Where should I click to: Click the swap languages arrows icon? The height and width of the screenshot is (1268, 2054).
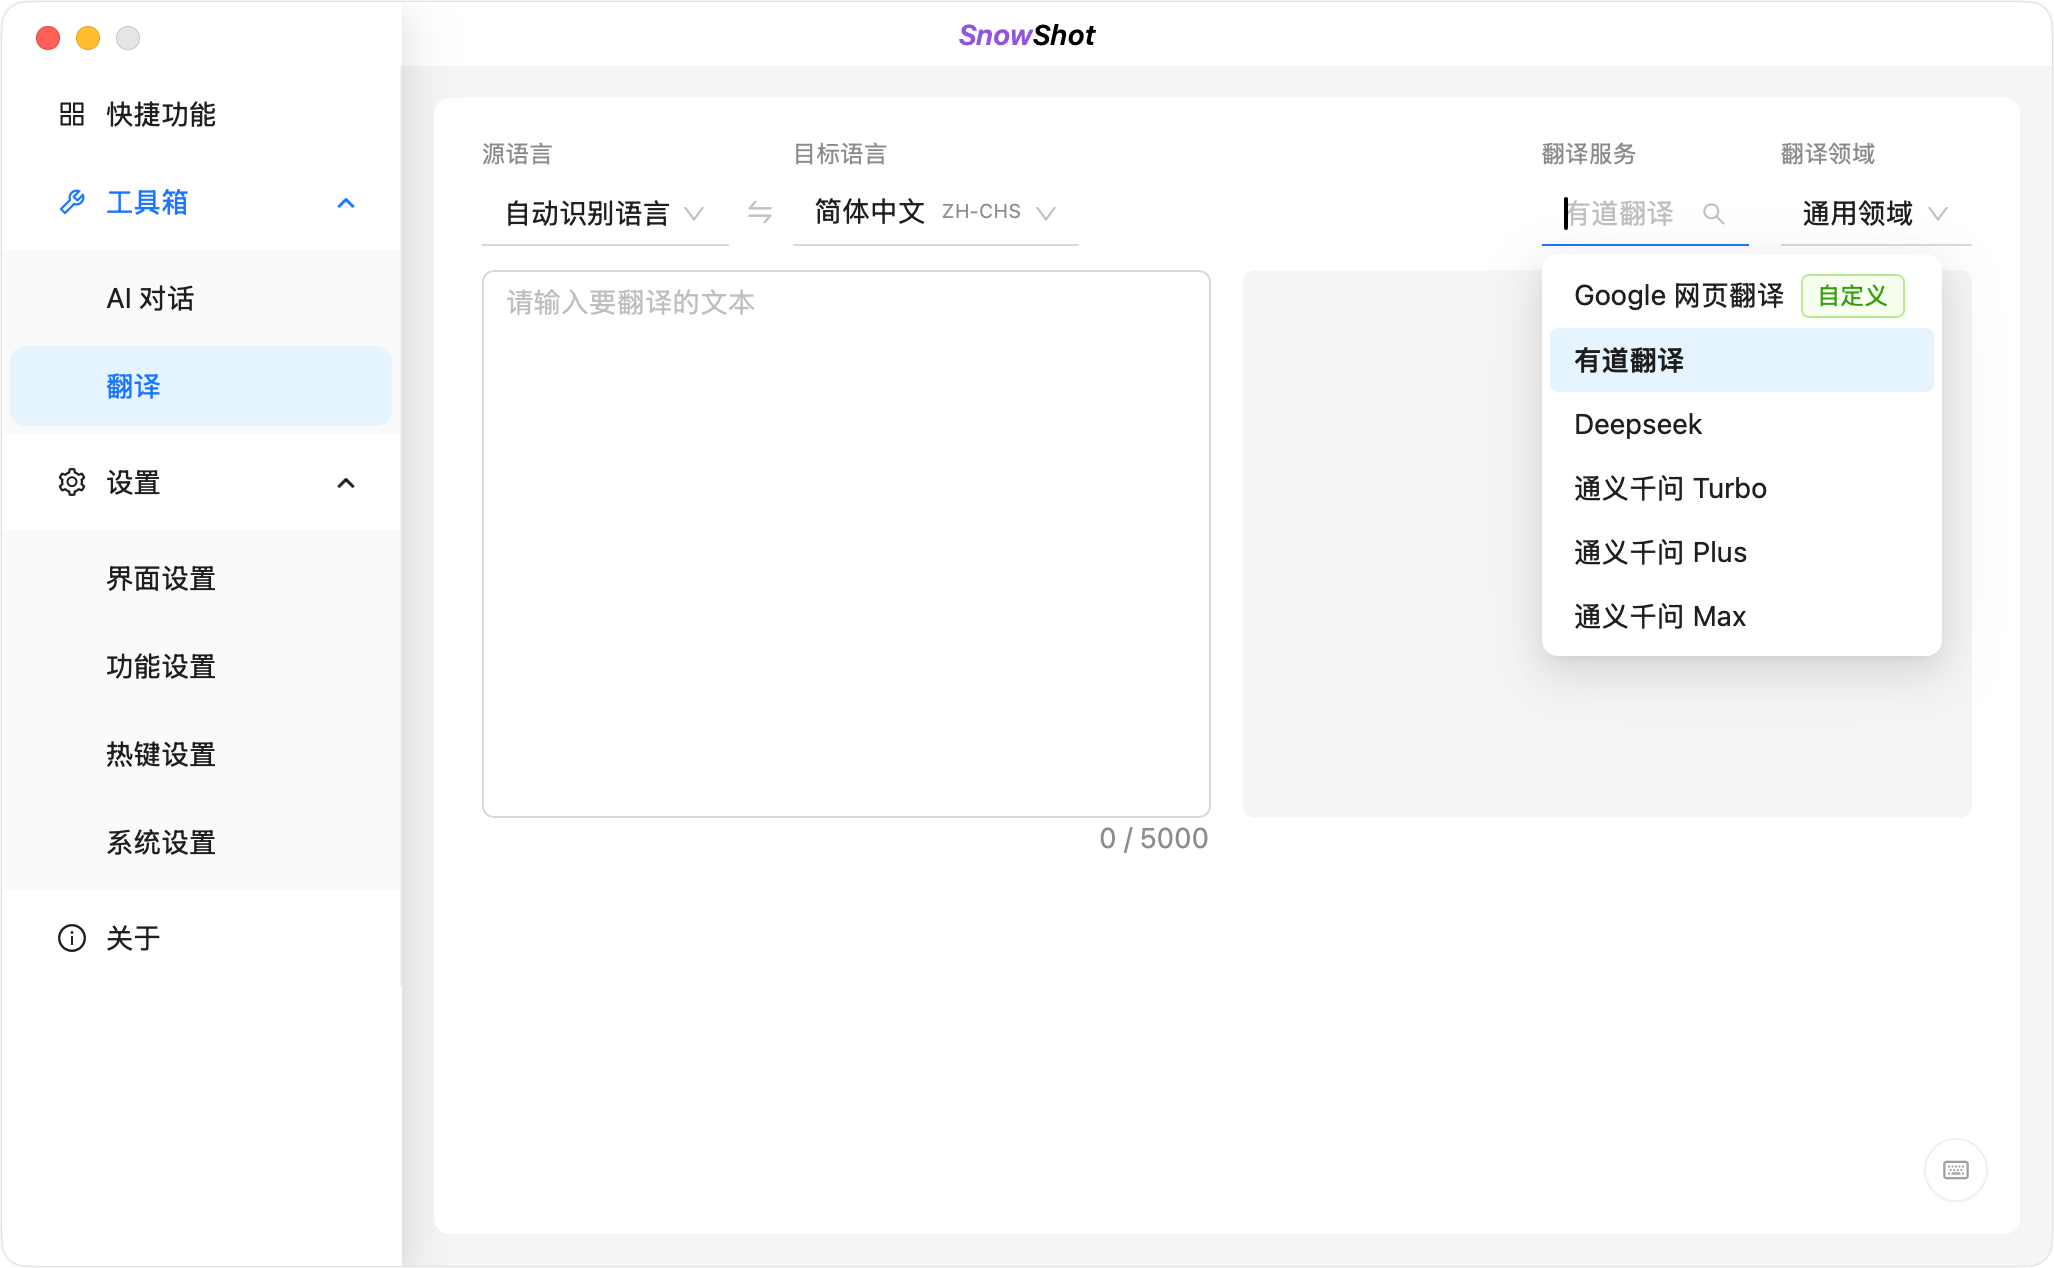[760, 212]
